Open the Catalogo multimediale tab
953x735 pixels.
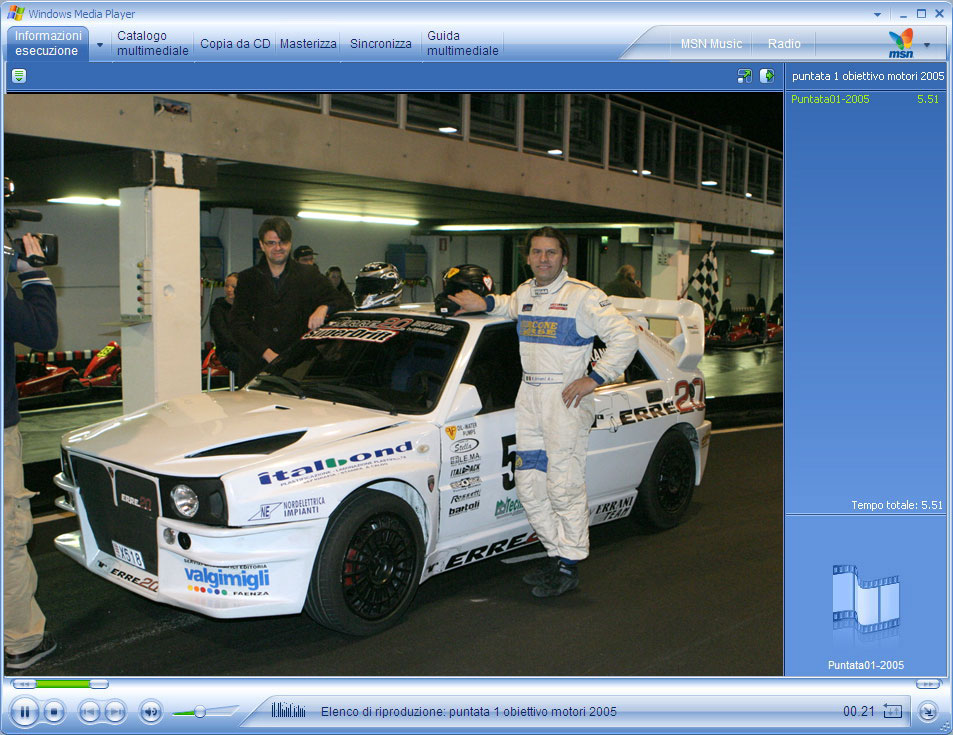(x=153, y=43)
